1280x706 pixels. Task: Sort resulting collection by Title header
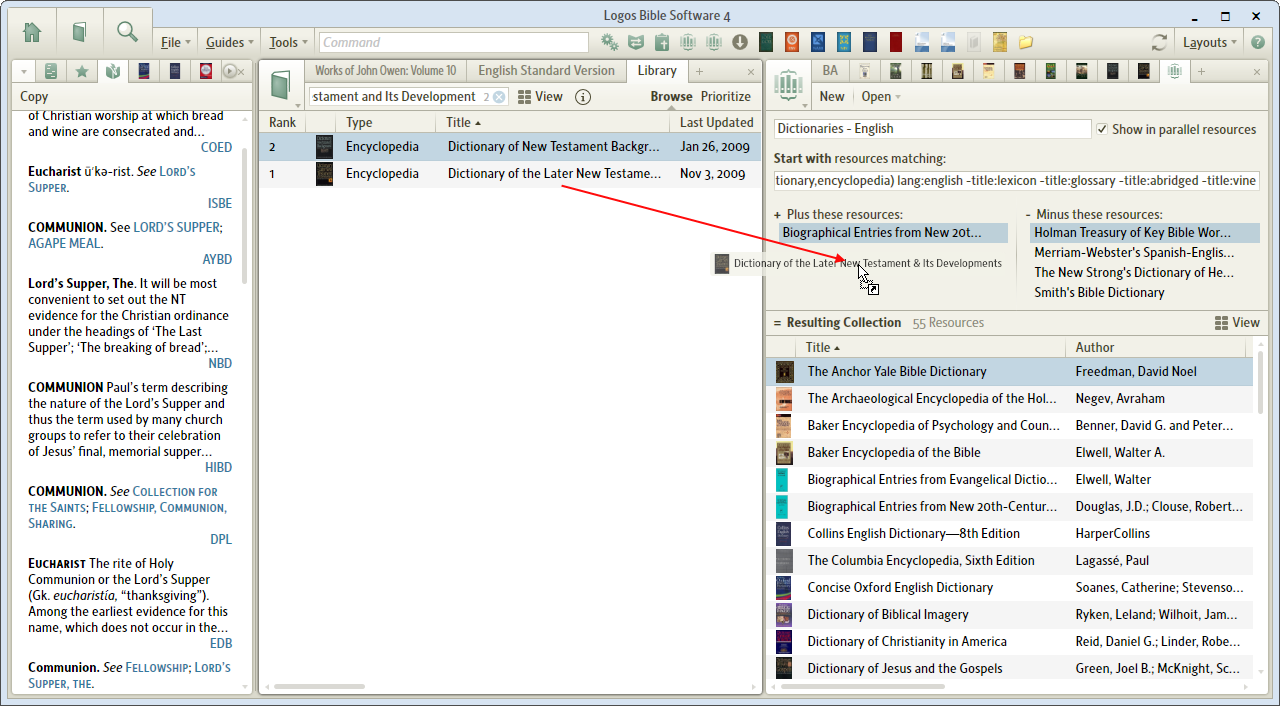click(932, 347)
